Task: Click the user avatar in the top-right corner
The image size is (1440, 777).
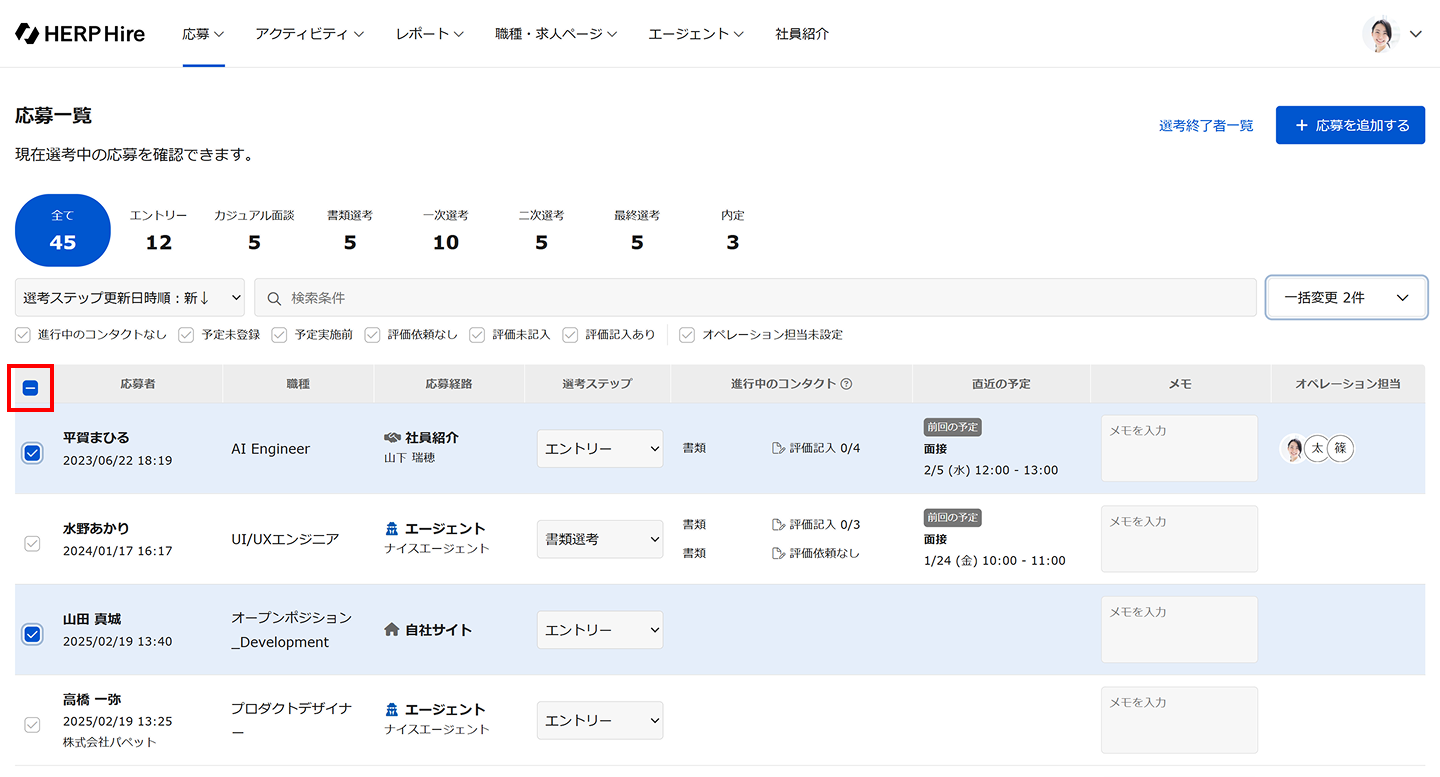Action: 1380,34
